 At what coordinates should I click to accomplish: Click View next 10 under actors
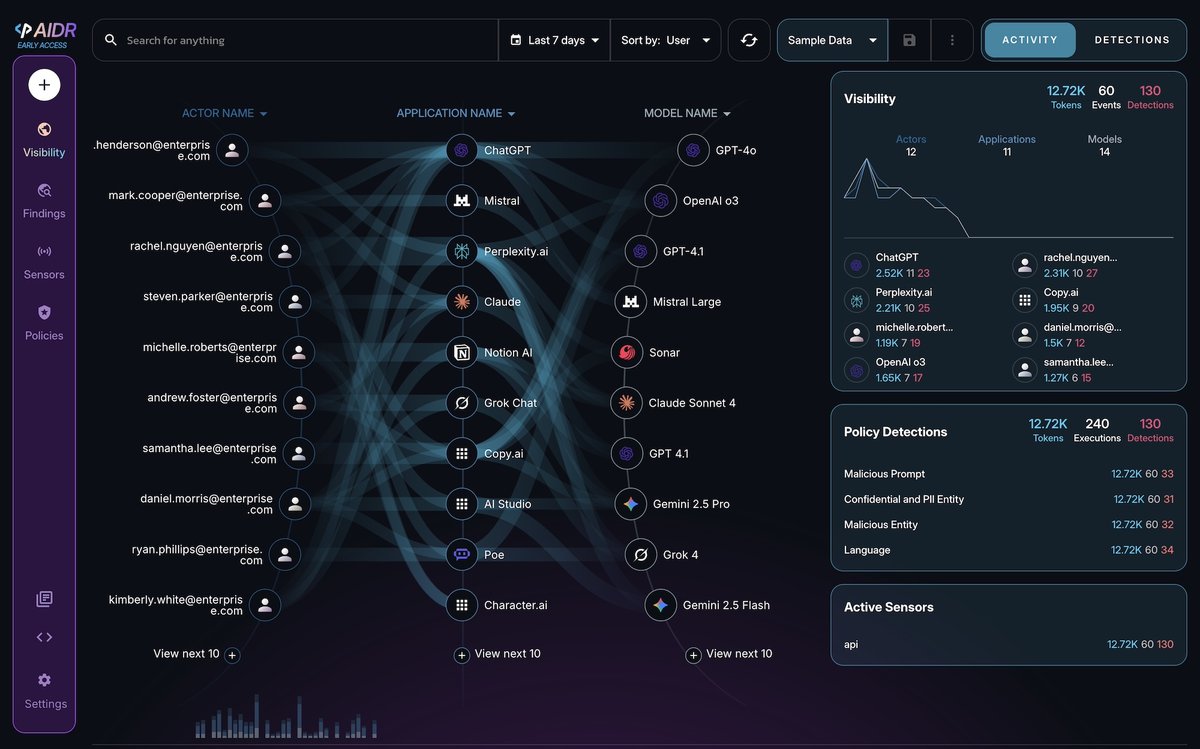pyautogui.click(x=196, y=654)
